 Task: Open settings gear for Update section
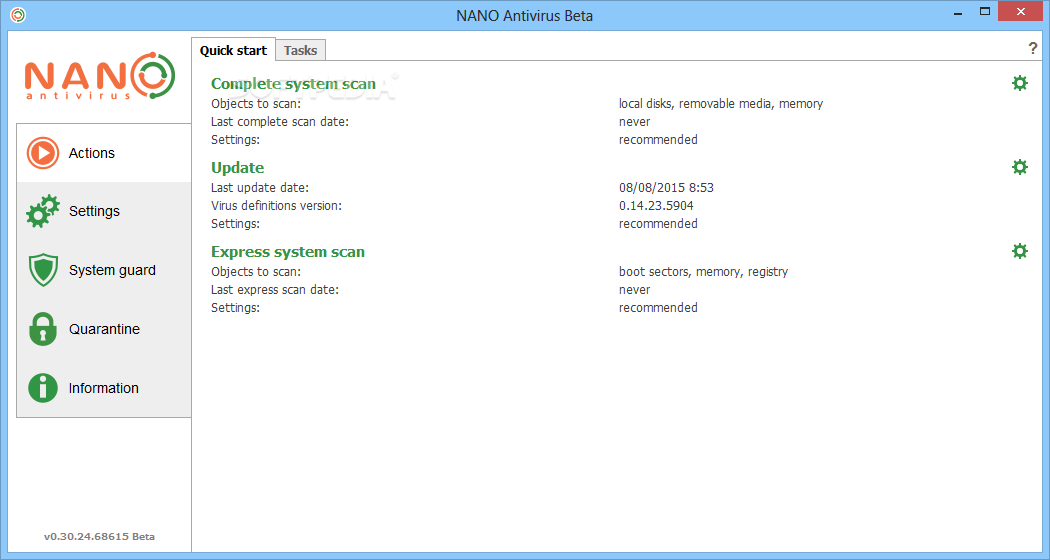tap(1019, 167)
